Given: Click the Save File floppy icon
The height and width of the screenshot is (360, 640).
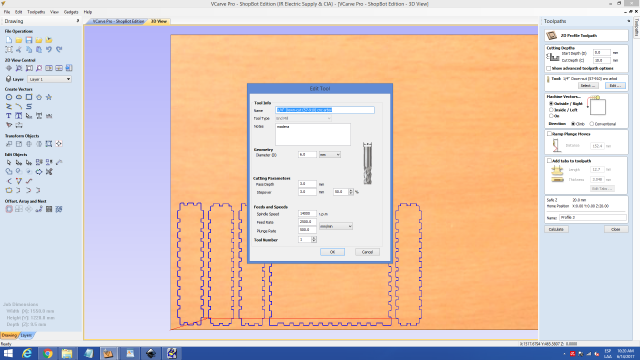Looking at the screenshot, I should point(29,40).
